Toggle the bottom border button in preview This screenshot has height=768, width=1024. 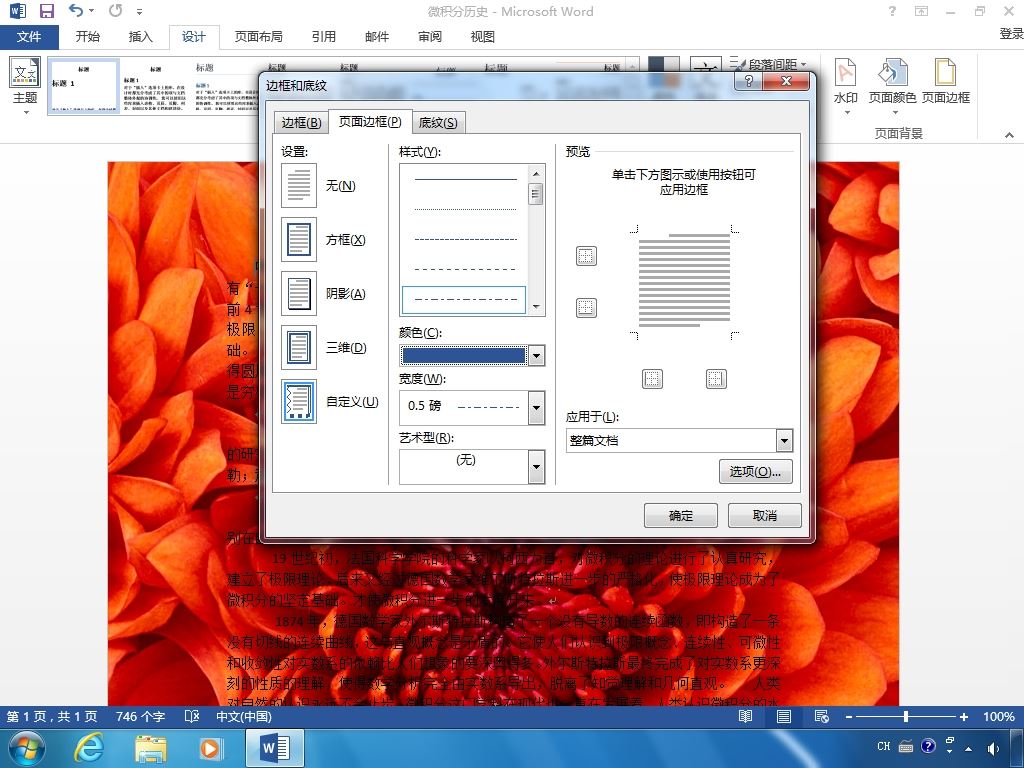586,308
